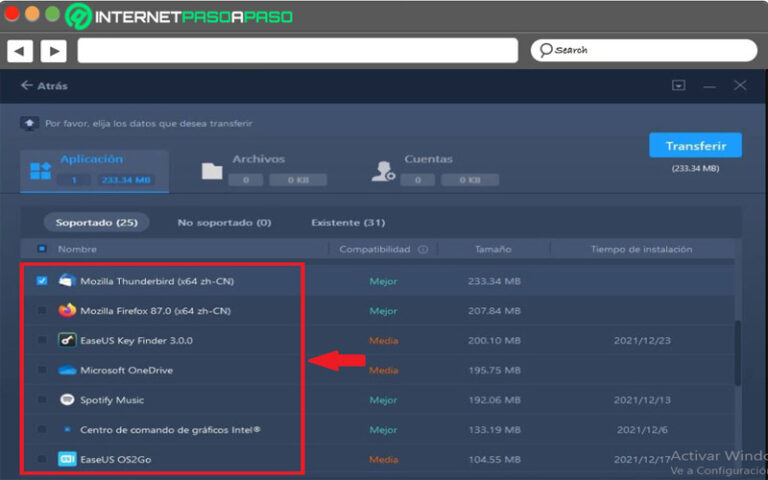Sort by the Compatibilidad column header
This screenshot has height=480, width=768.
(x=375, y=249)
